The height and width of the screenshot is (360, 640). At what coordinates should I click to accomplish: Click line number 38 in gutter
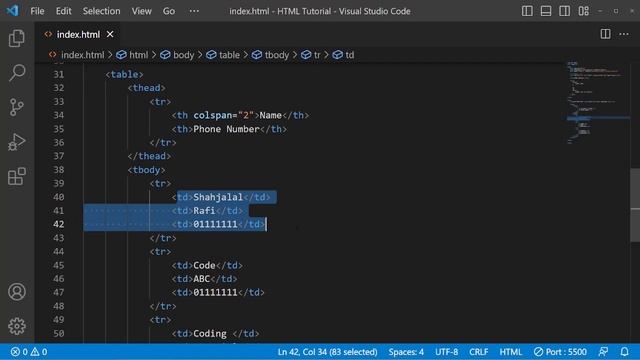pos(59,170)
